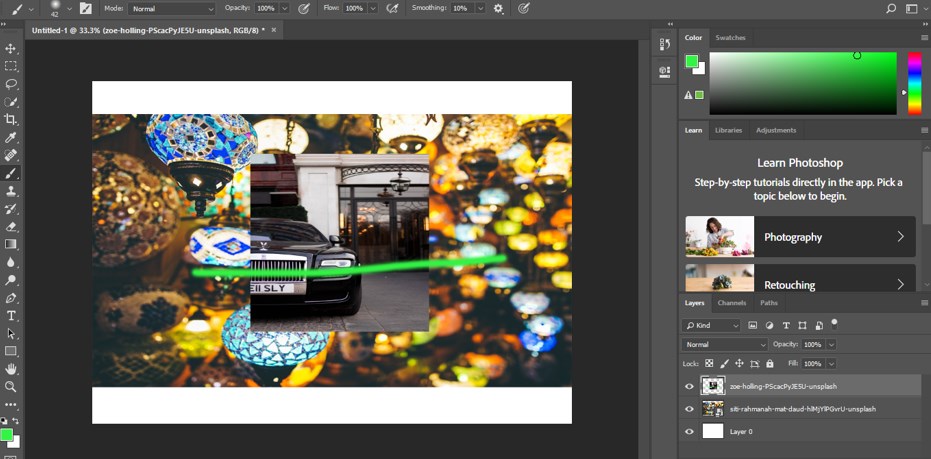Hide the zoe-holling layer
The height and width of the screenshot is (459, 931).
click(689, 387)
